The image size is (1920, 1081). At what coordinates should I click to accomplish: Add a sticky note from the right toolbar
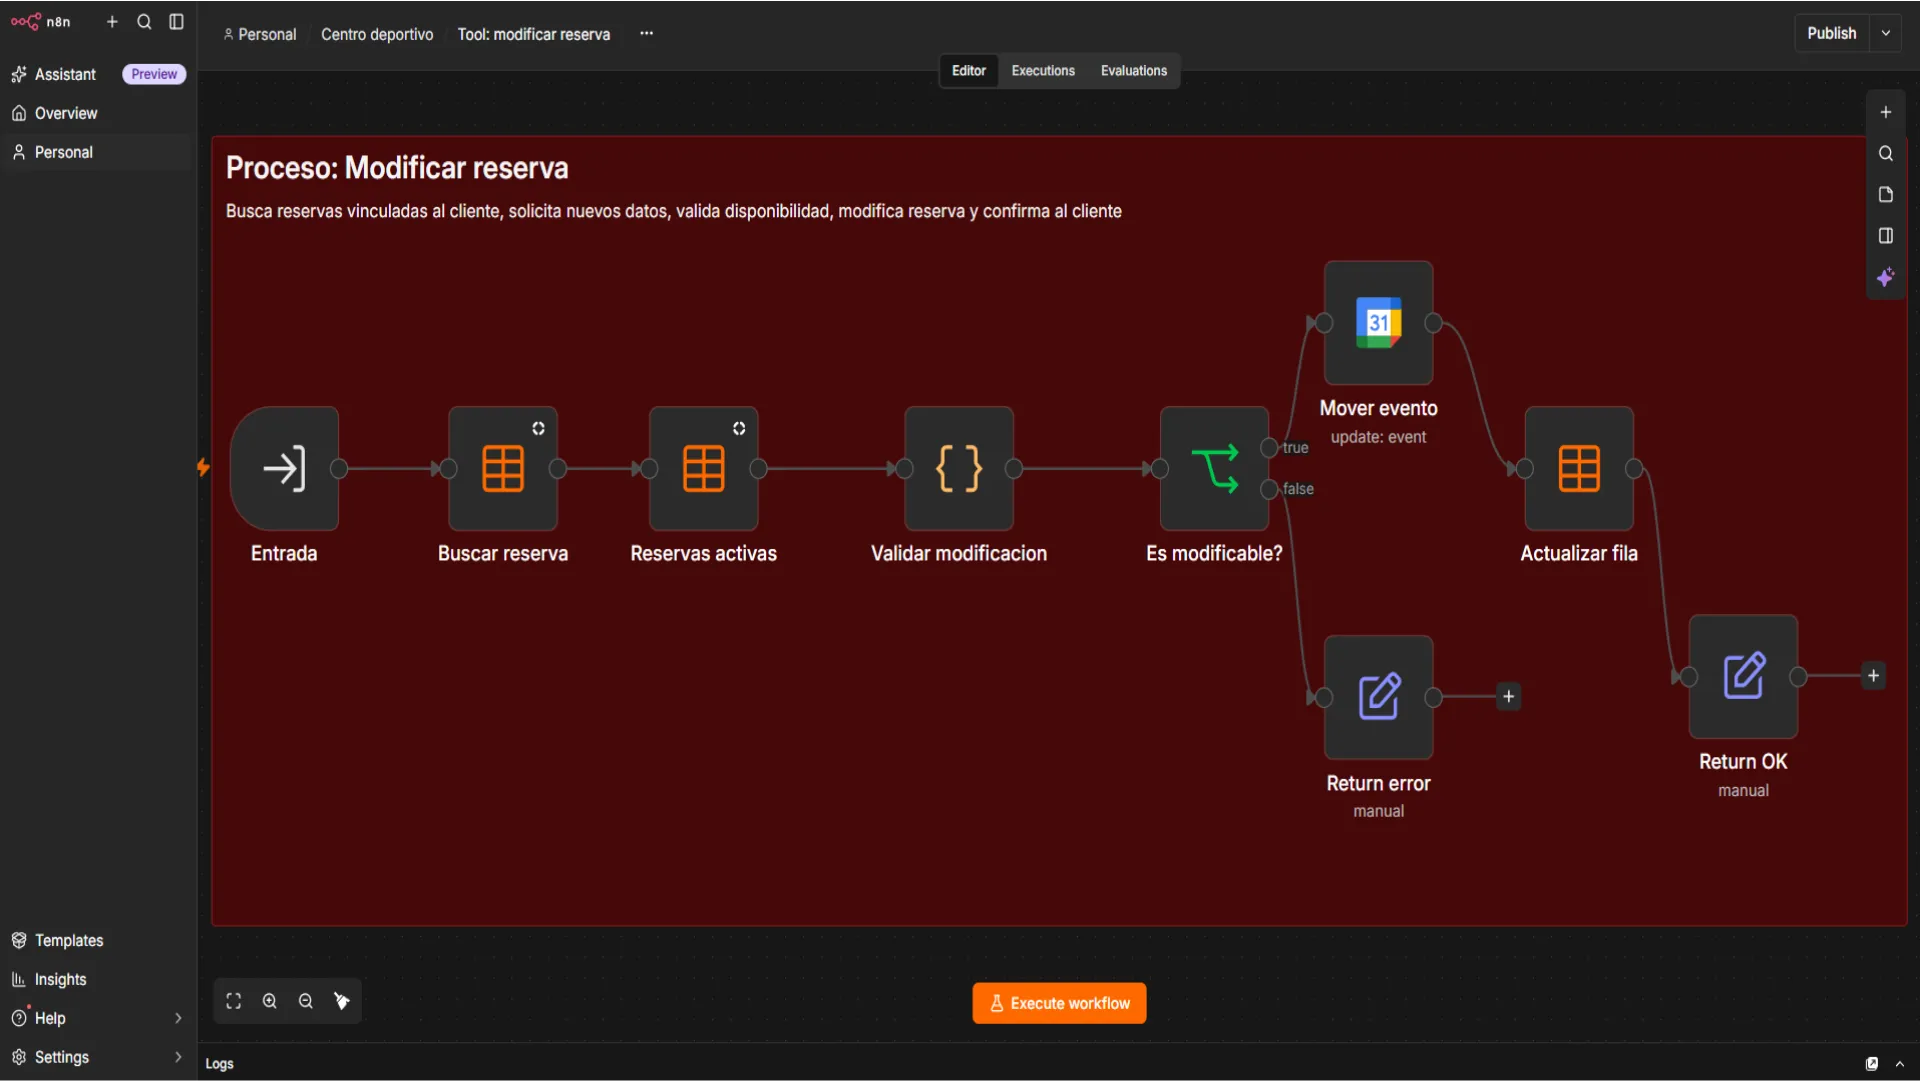tap(1886, 194)
